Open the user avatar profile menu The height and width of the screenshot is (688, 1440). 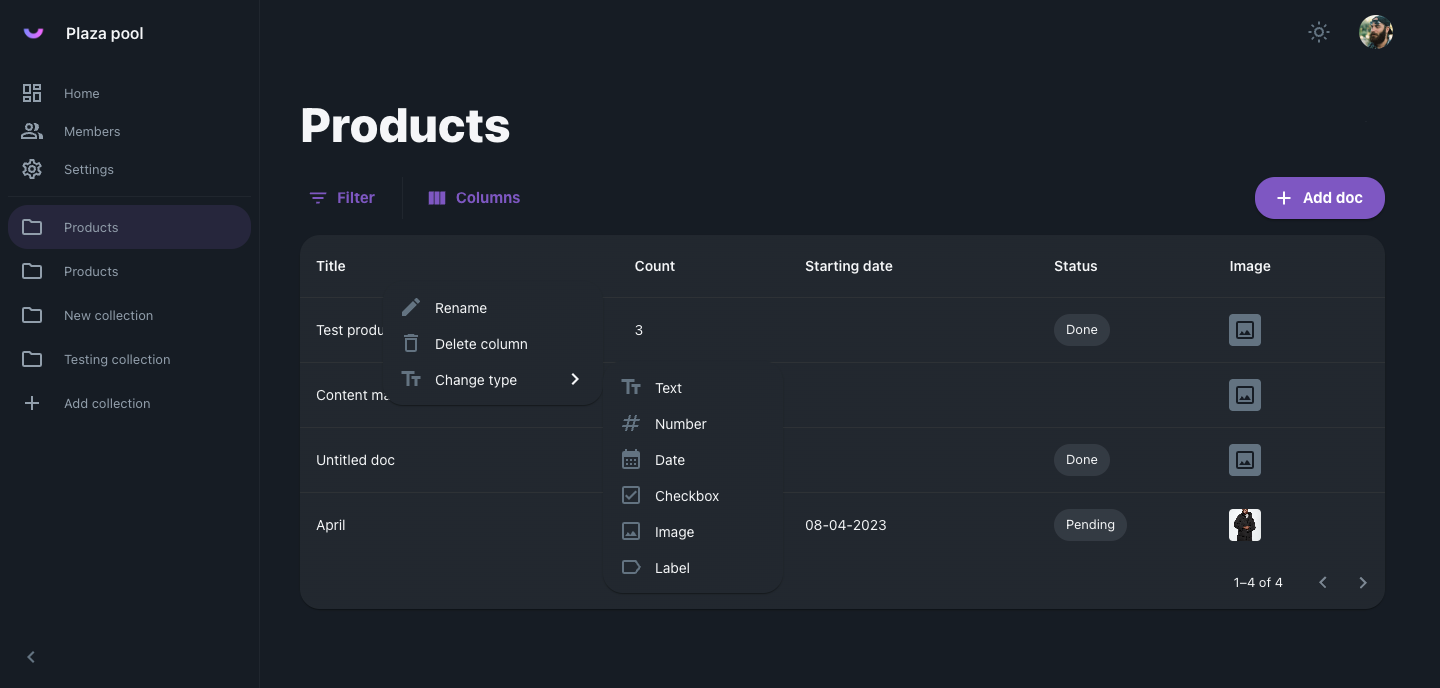[1376, 32]
